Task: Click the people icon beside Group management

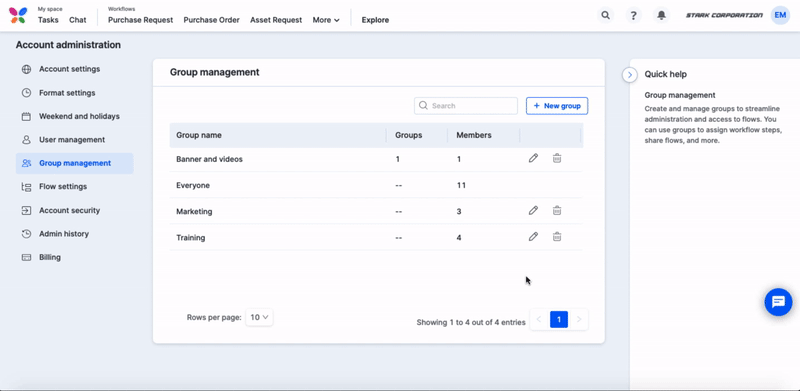Action: click(27, 163)
